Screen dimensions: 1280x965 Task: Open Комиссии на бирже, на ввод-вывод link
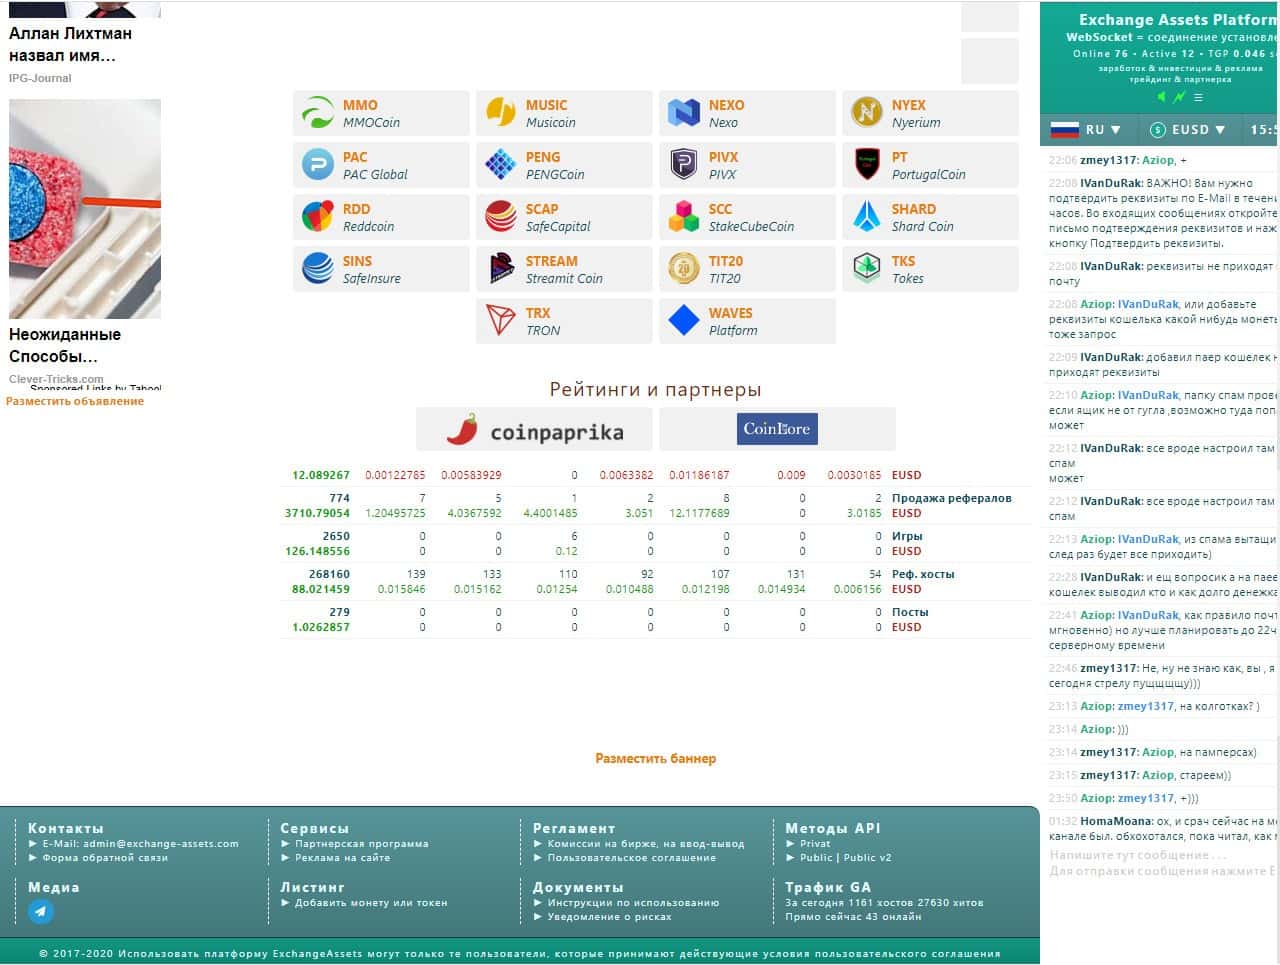coord(646,844)
